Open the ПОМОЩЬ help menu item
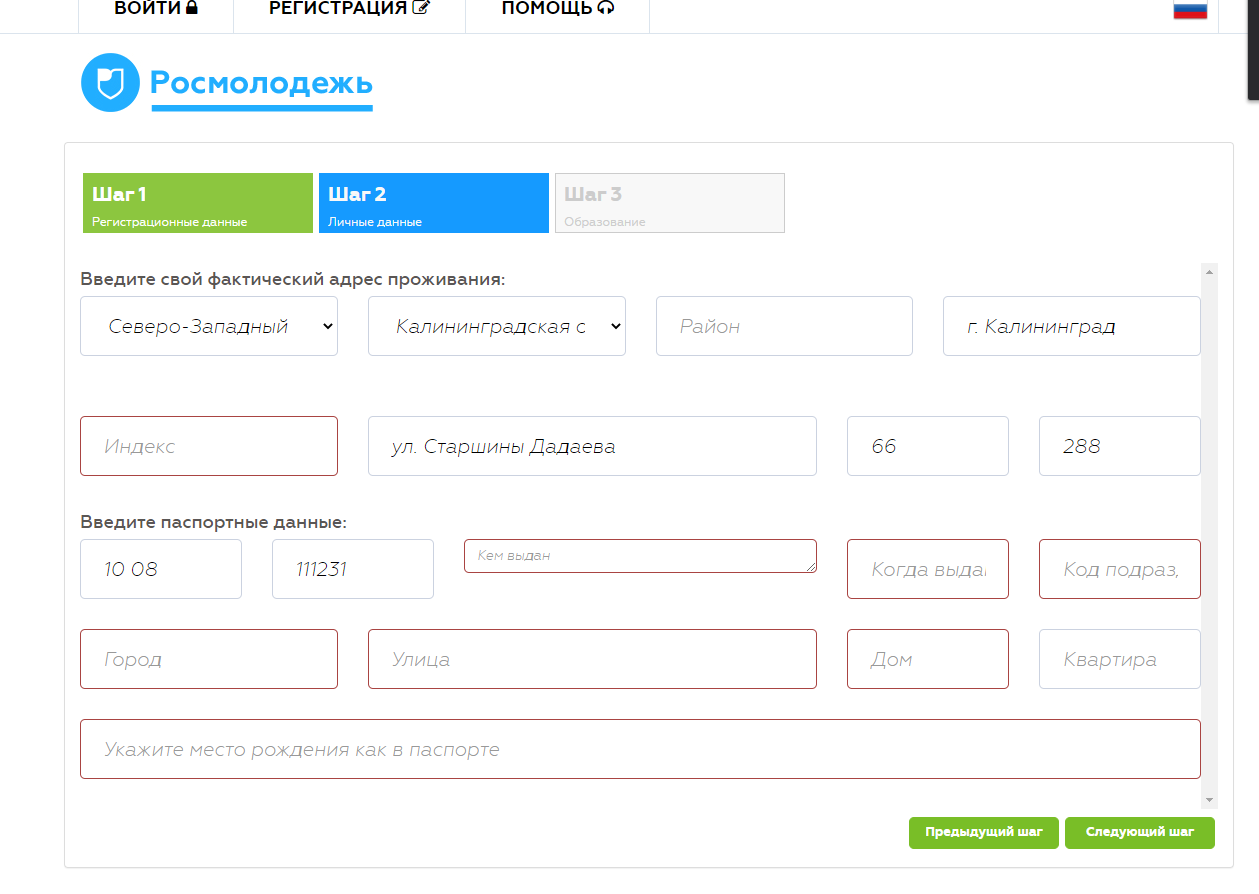Screen dimensions: 1259x894 click(557, 9)
